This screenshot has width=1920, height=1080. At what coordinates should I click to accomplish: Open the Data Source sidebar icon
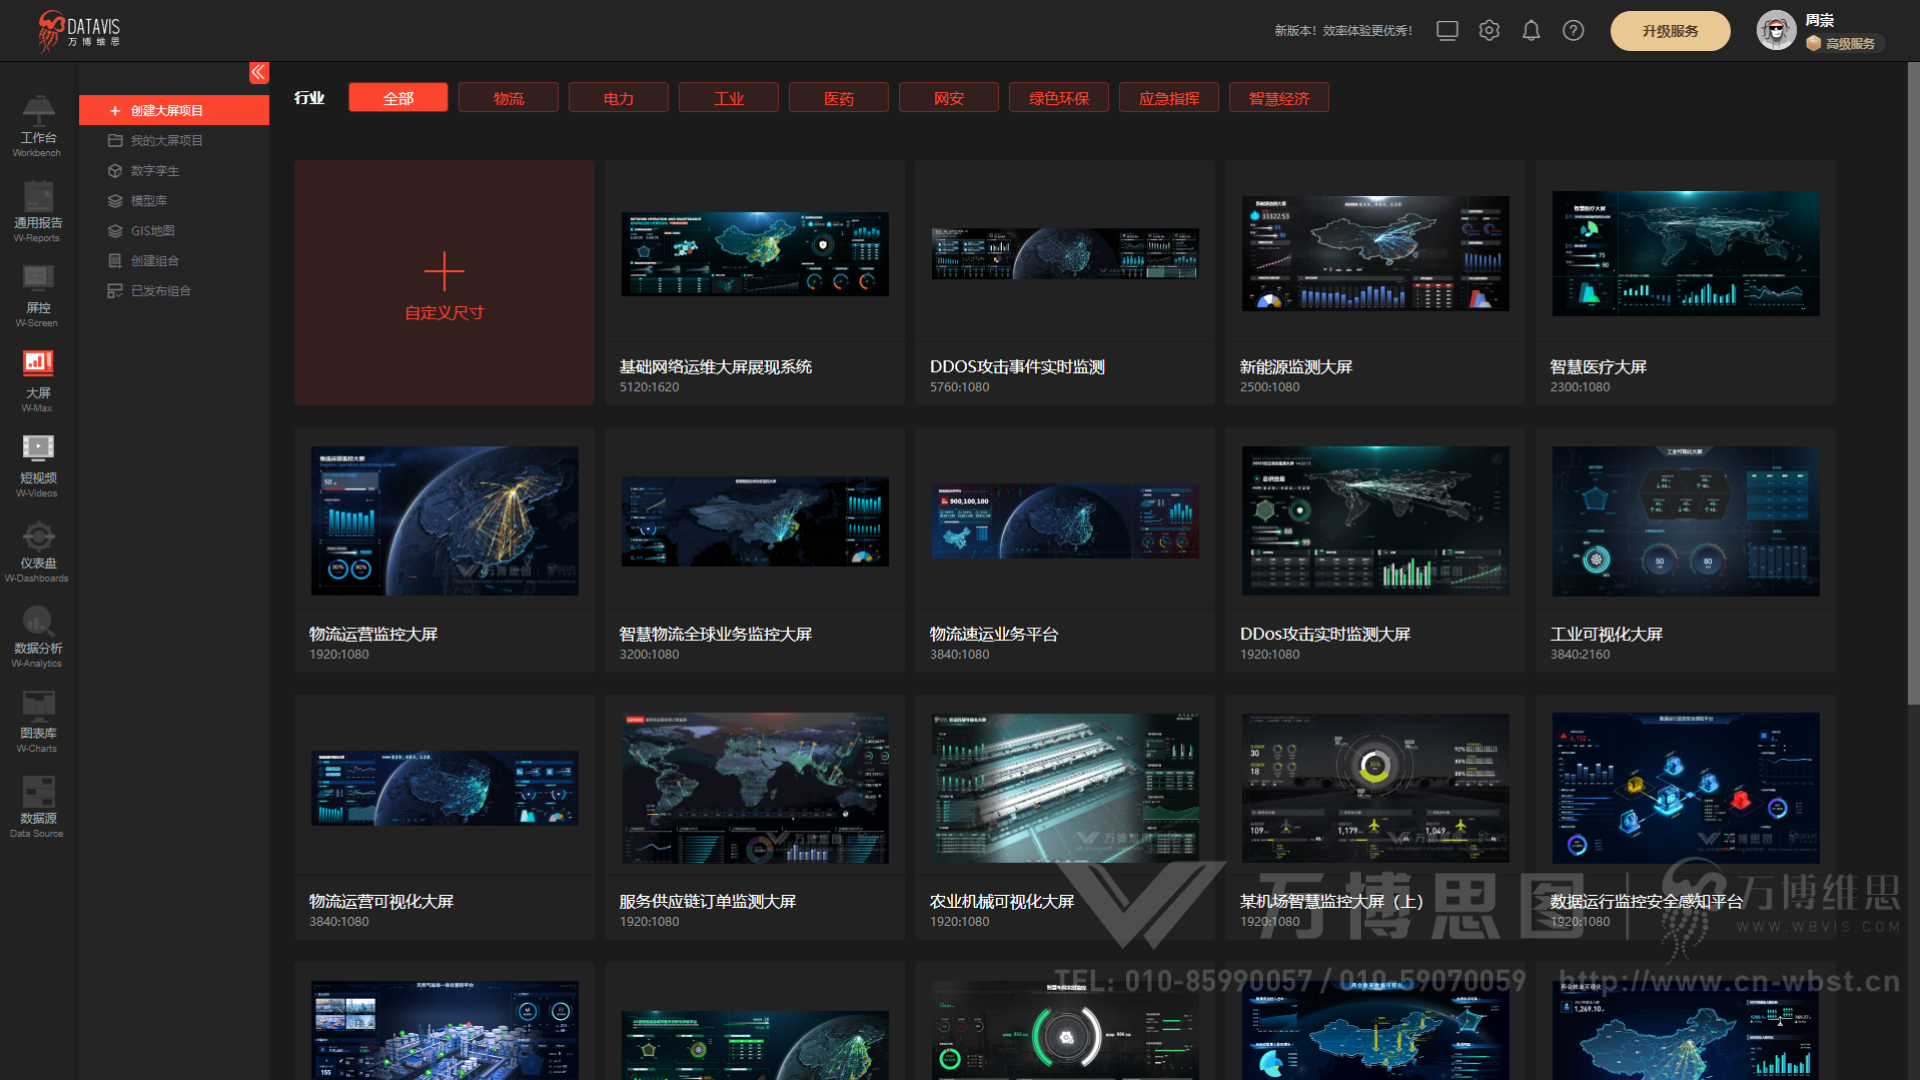point(38,792)
